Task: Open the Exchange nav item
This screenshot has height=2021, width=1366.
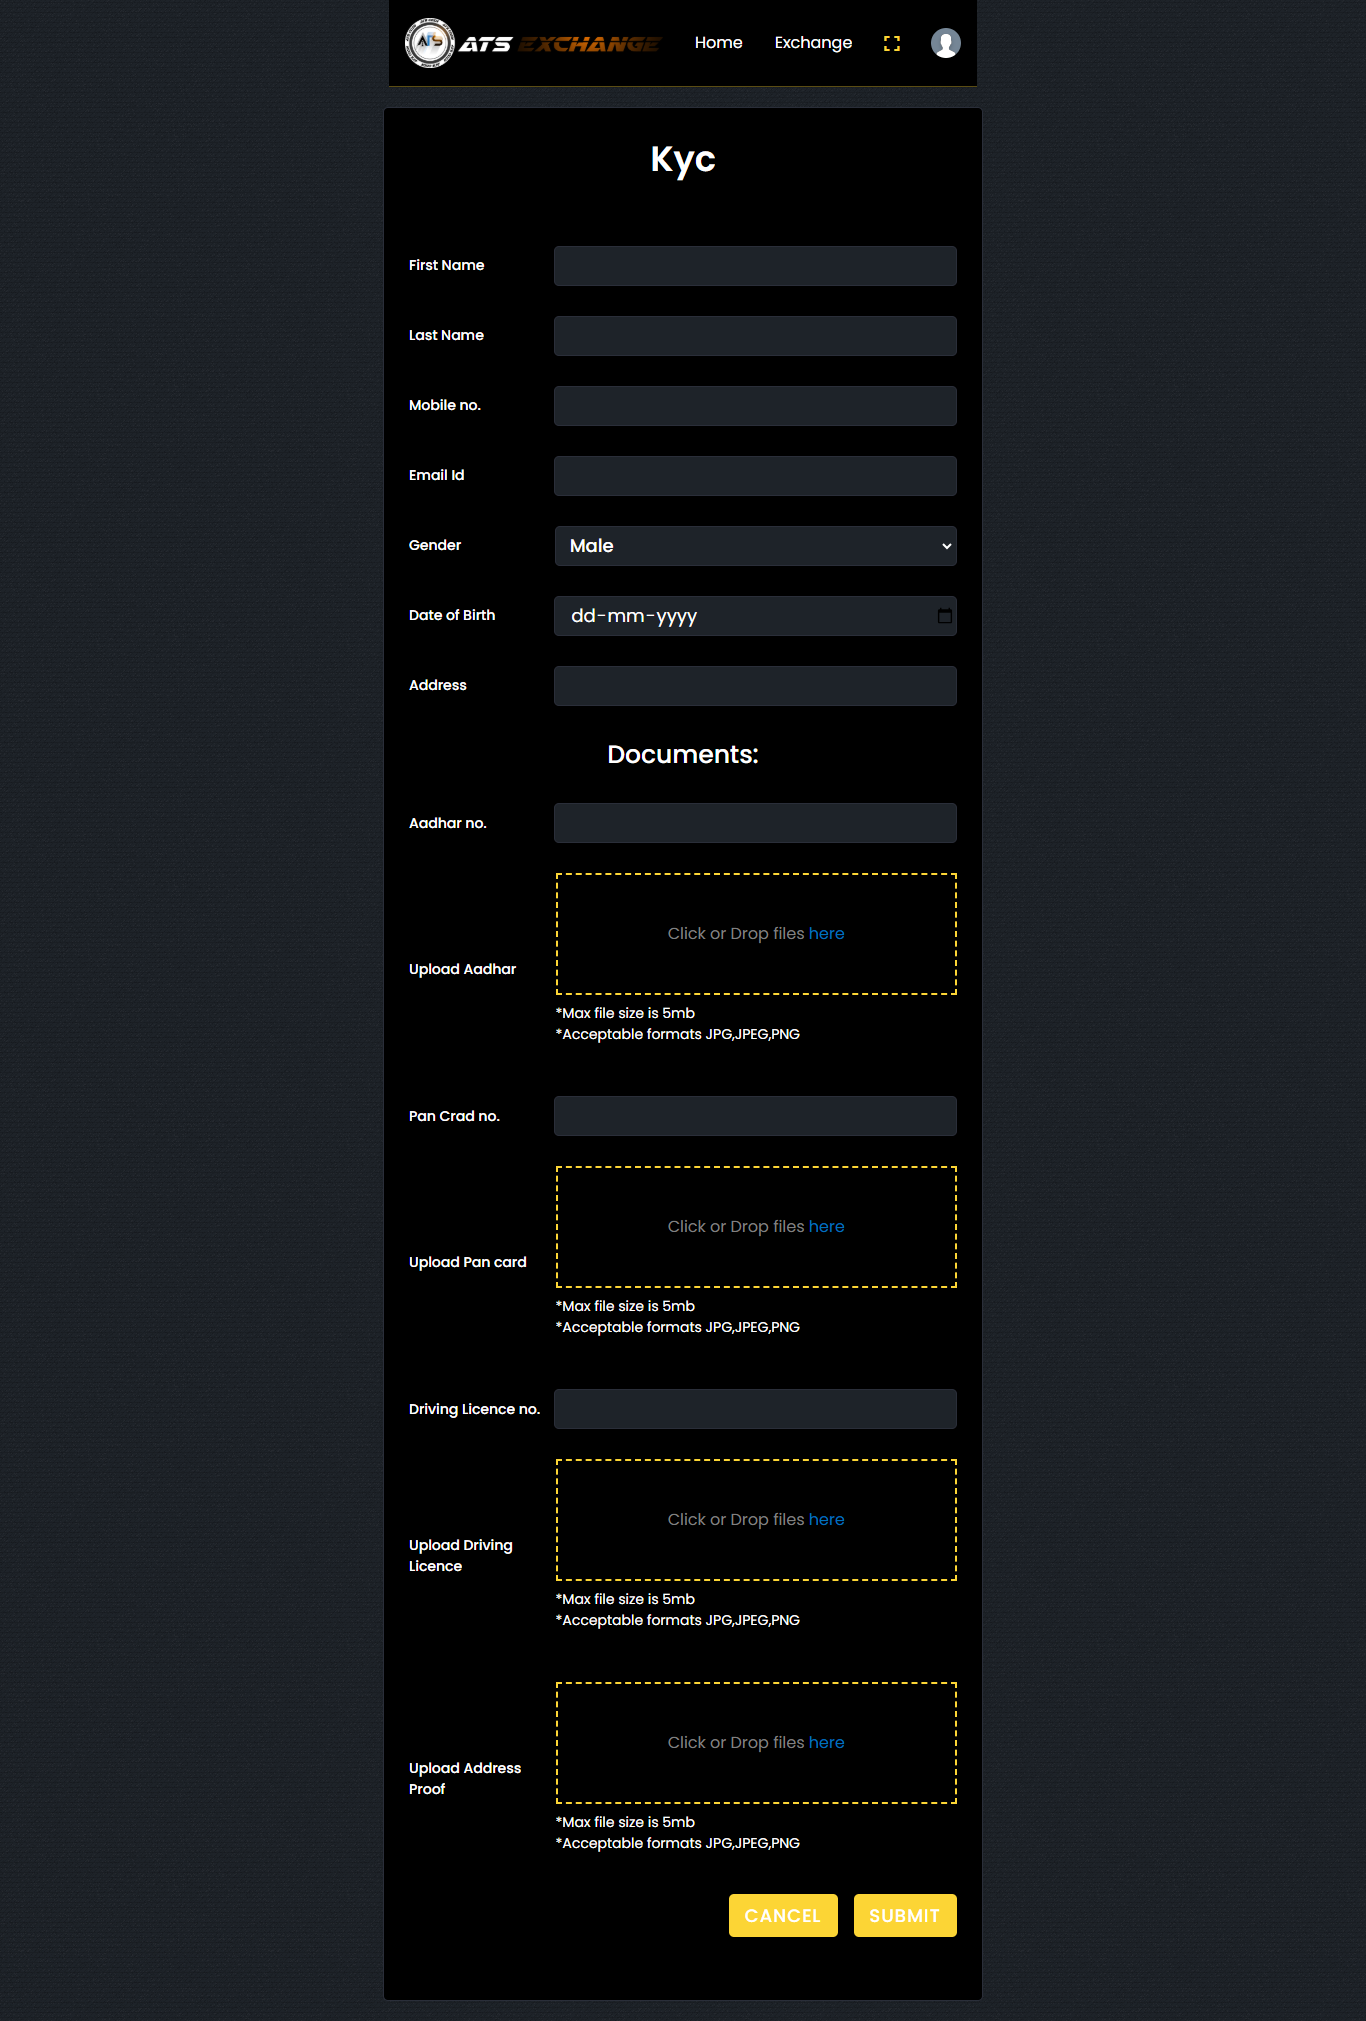Action: [x=813, y=43]
